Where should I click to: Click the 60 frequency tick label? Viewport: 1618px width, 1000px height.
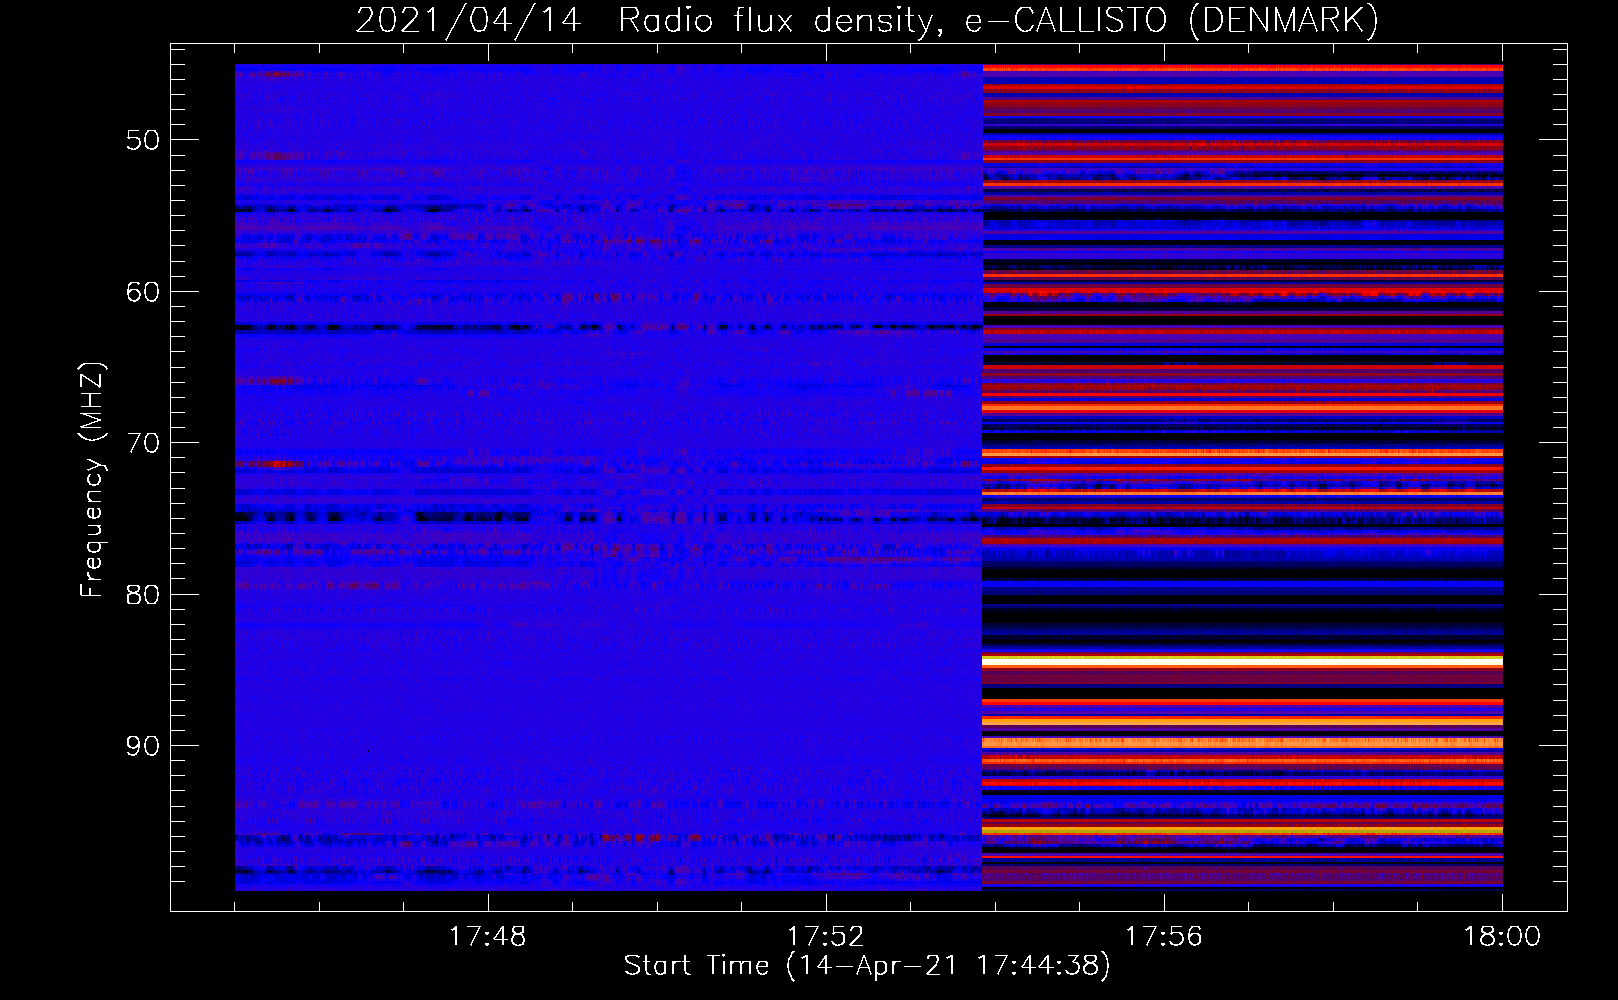143,292
